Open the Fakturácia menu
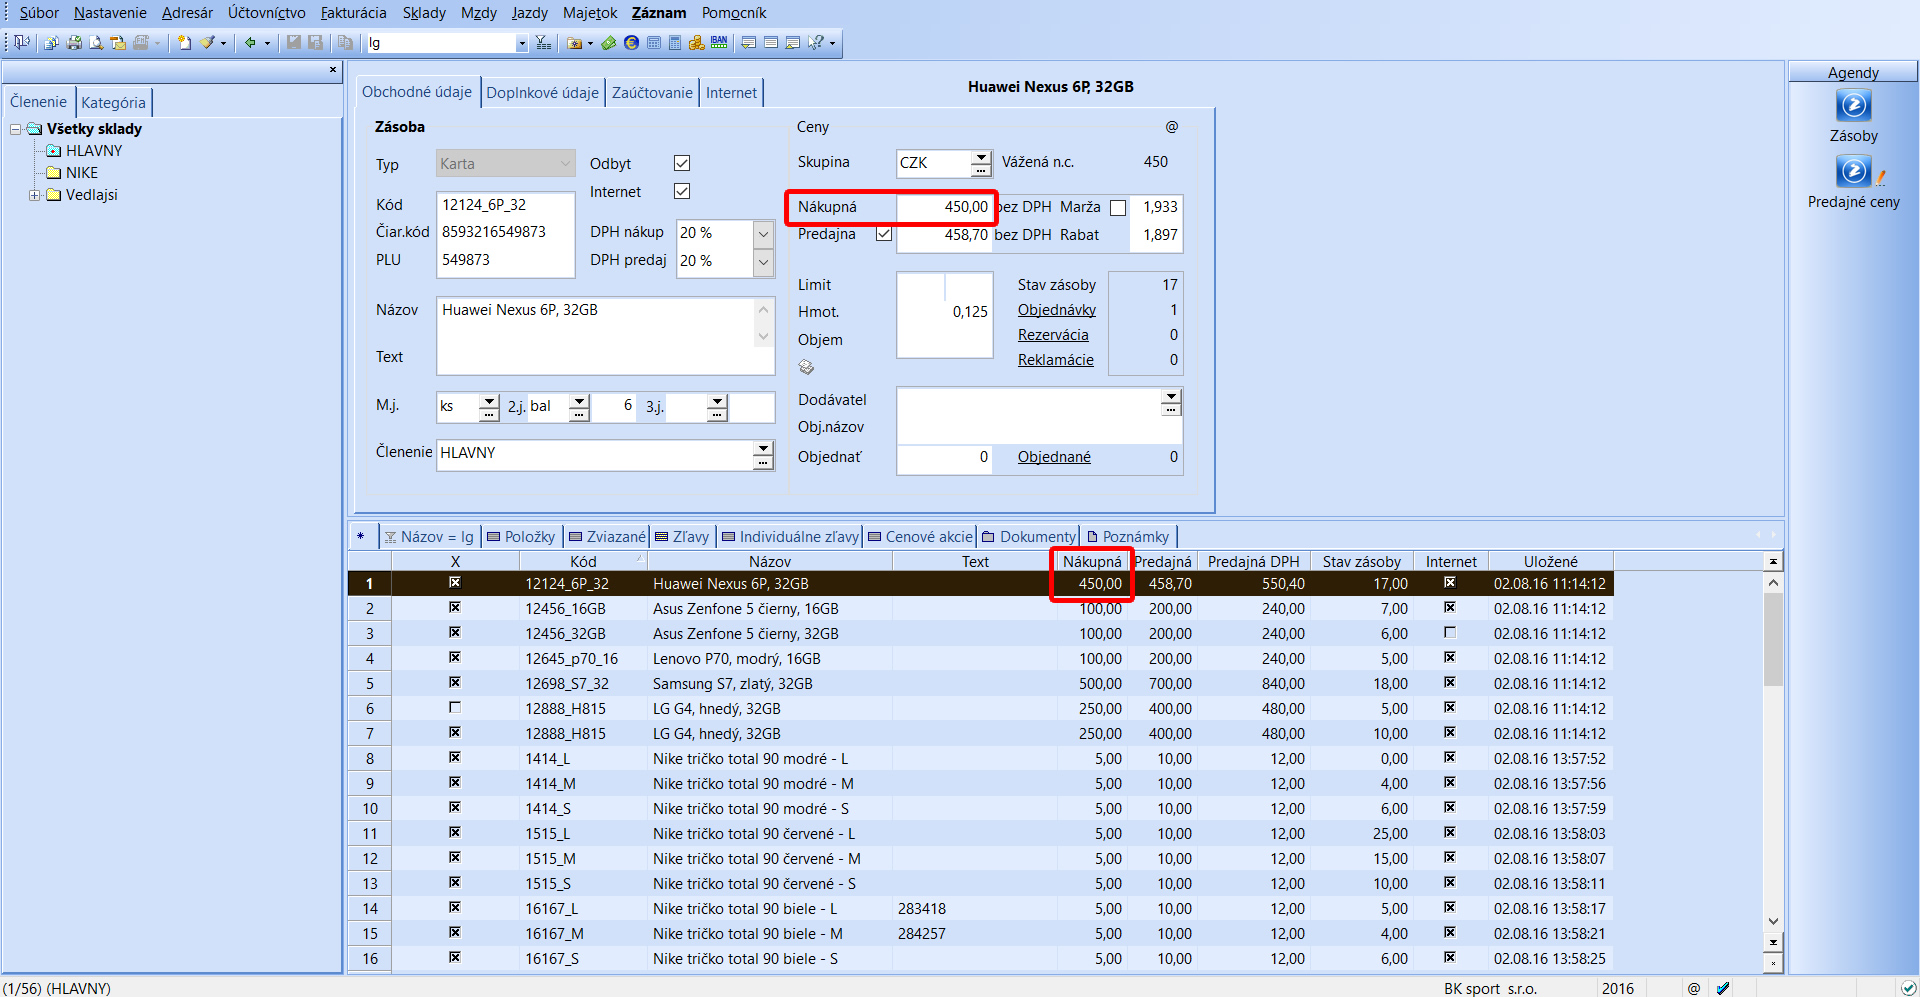Viewport: 1920px width, 997px height. pyautogui.click(x=353, y=13)
